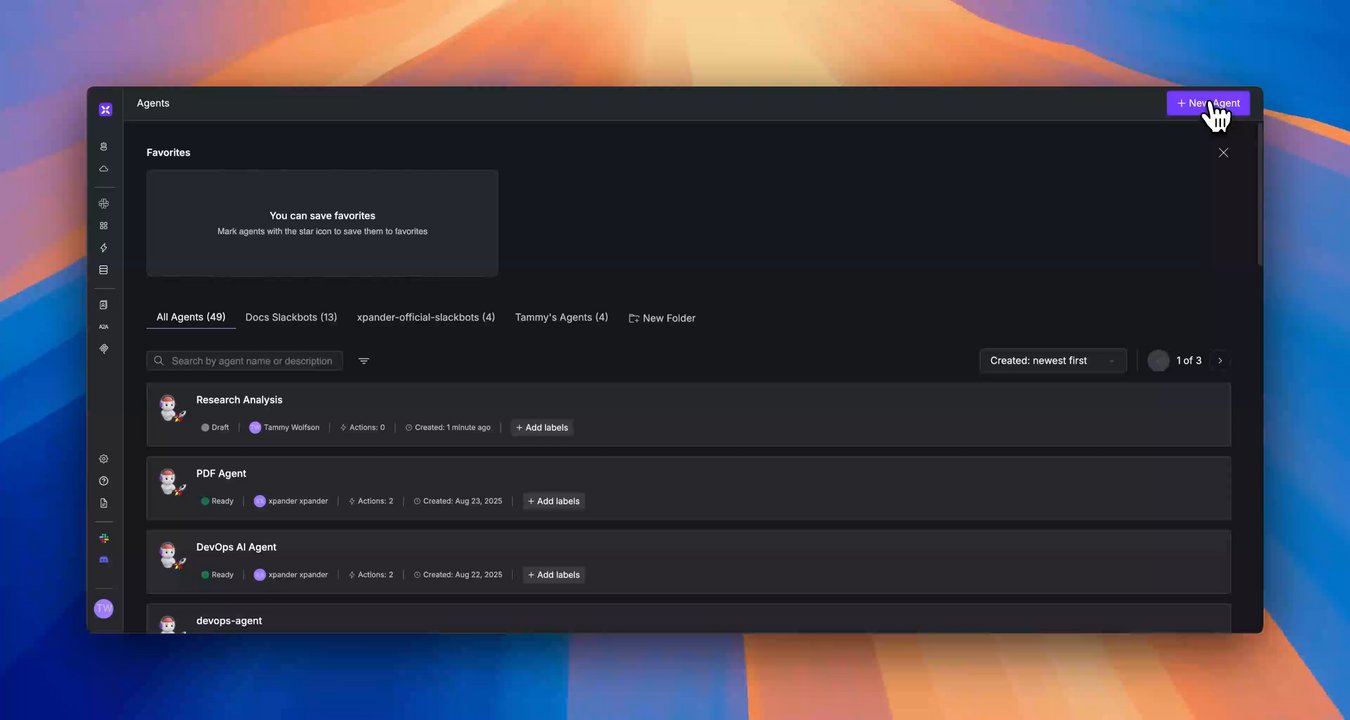Click Created: Aug 23, 2025 text

coord(458,501)
